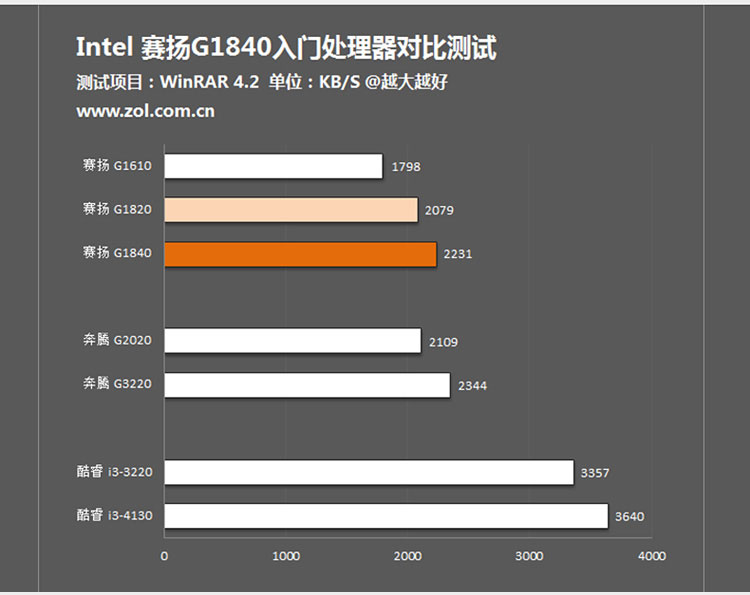Select the 奔腾 G3220 bar
Image resolution: width=750 pixels, height=595 pixels.
coord(307,385)
